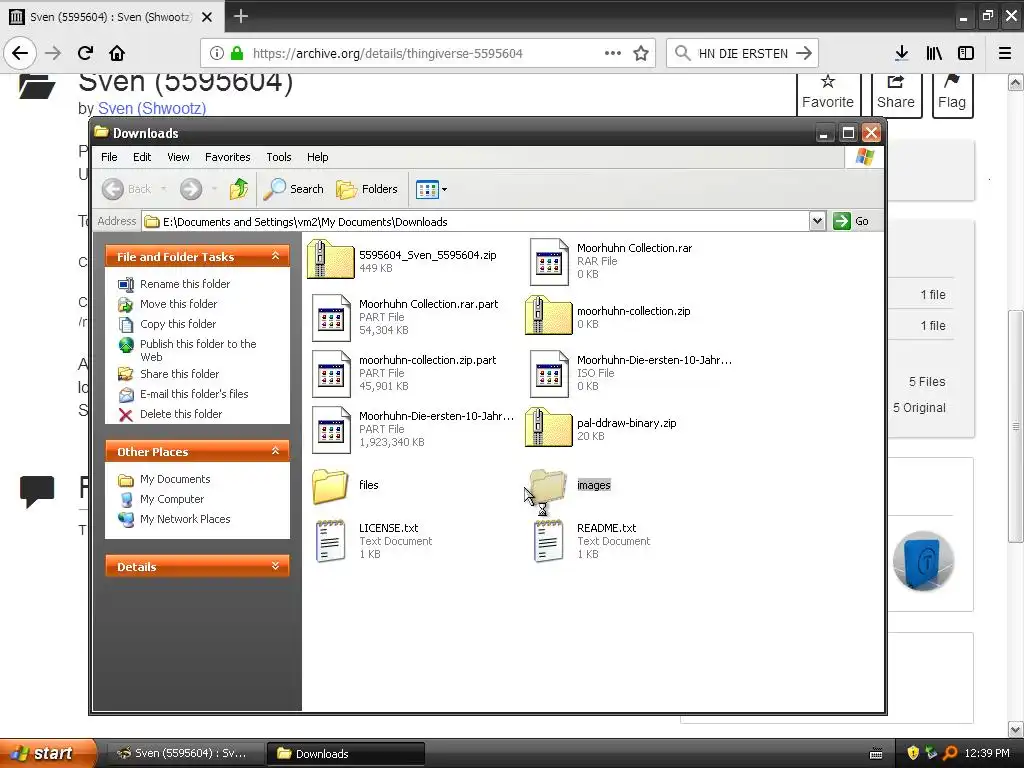The image size is (1024, 768).
Task: Select the Moorhuhn Collection.rar file icon
Action: pyautogui.click(x=549, y=261)
